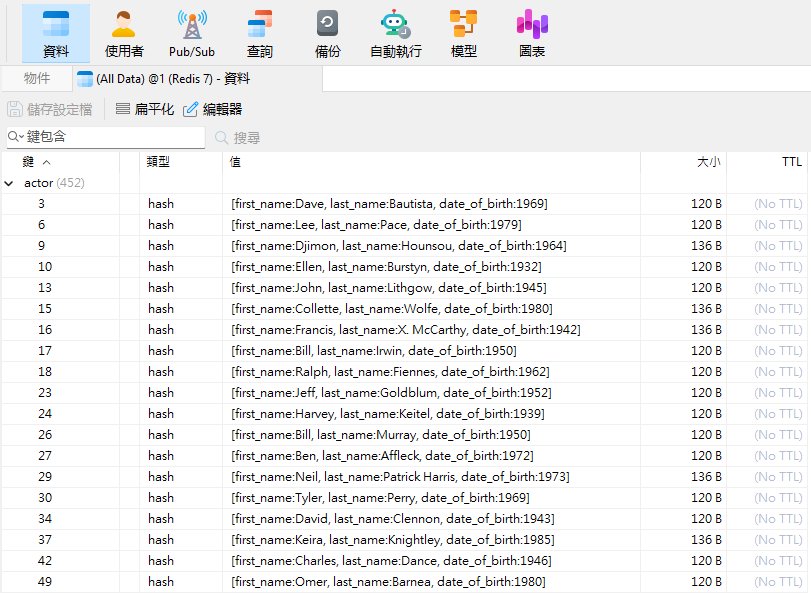Collapse the actor key group
The image size is (811, 593).
[9, 183]
